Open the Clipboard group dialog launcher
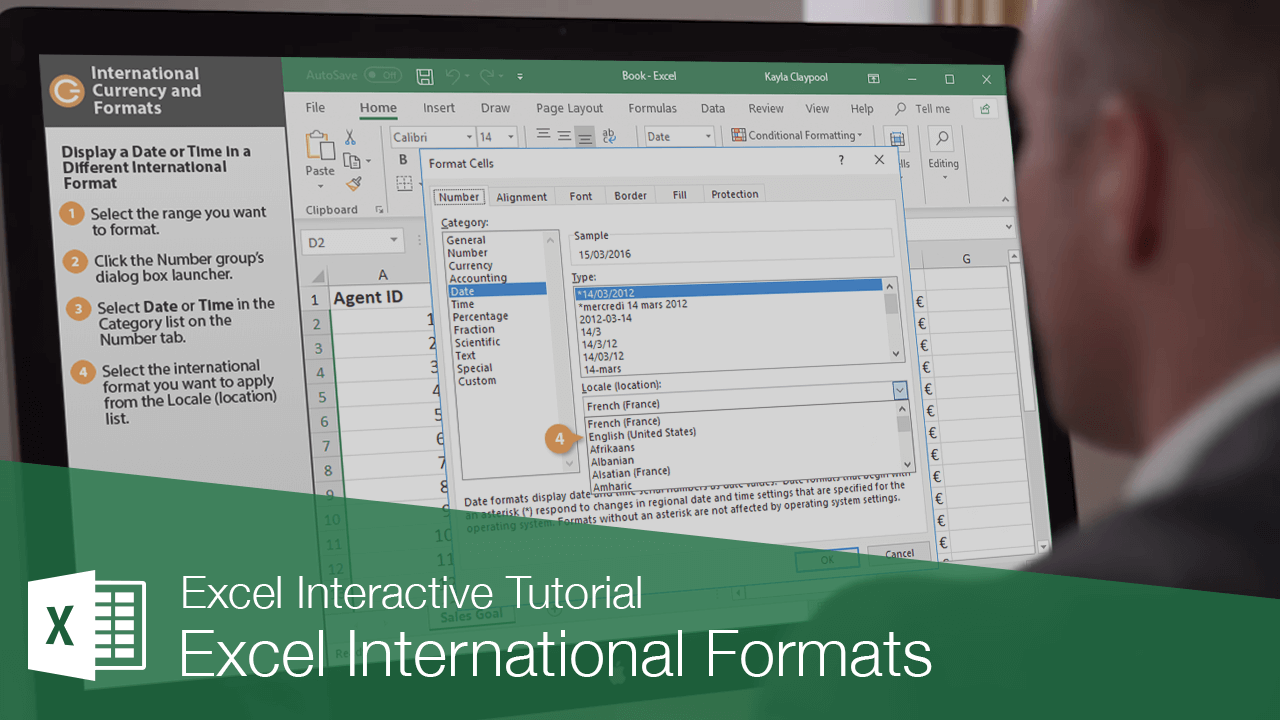 click(379, 210)
